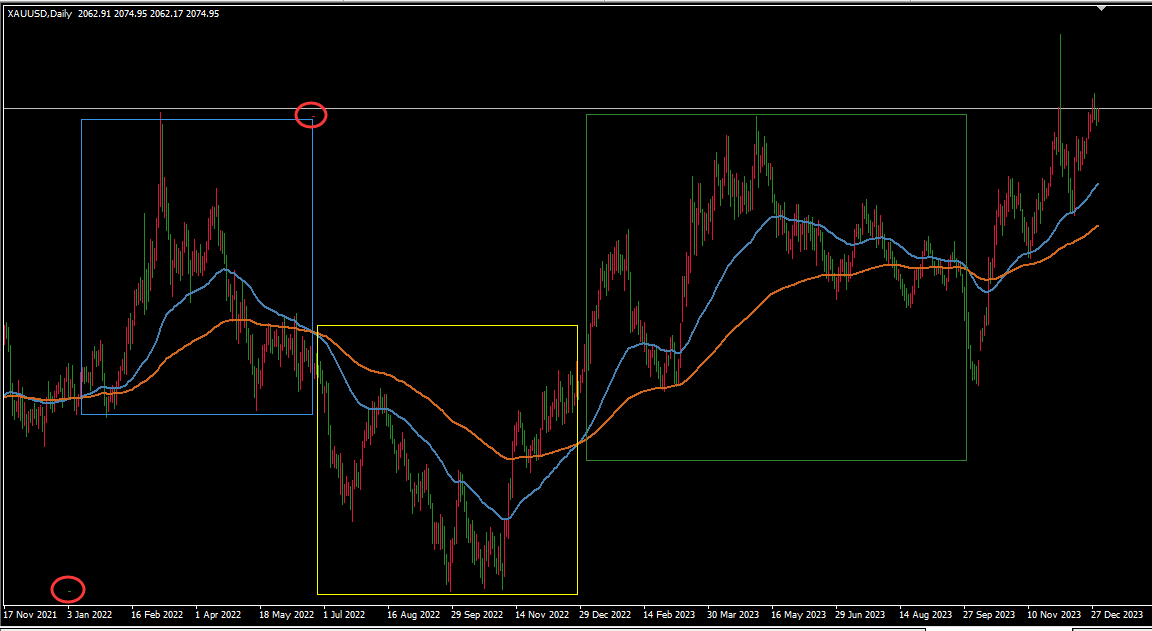Viewport: 1152px width, 631px height.
Task: Click the 29 Dec 2022 date label
Action: click(x=605, y=613)
